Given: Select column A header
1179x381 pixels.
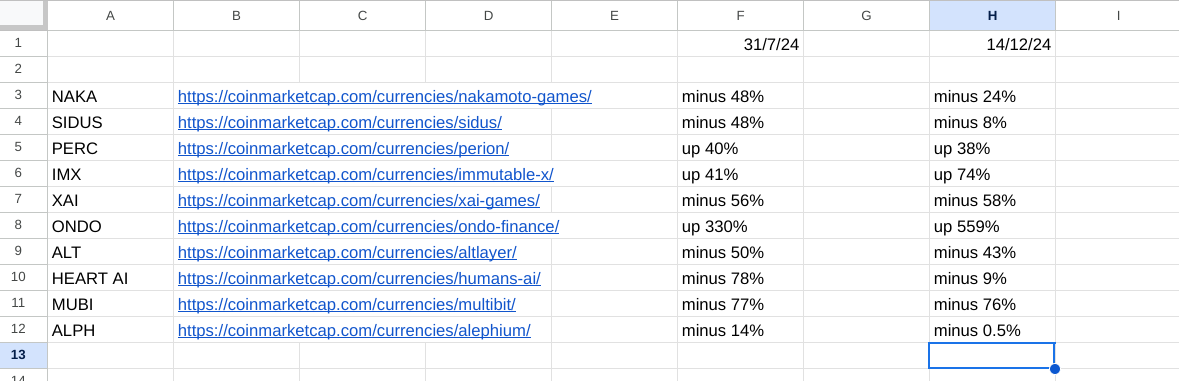Looking at the screenshot, I should tap(111, 16).
